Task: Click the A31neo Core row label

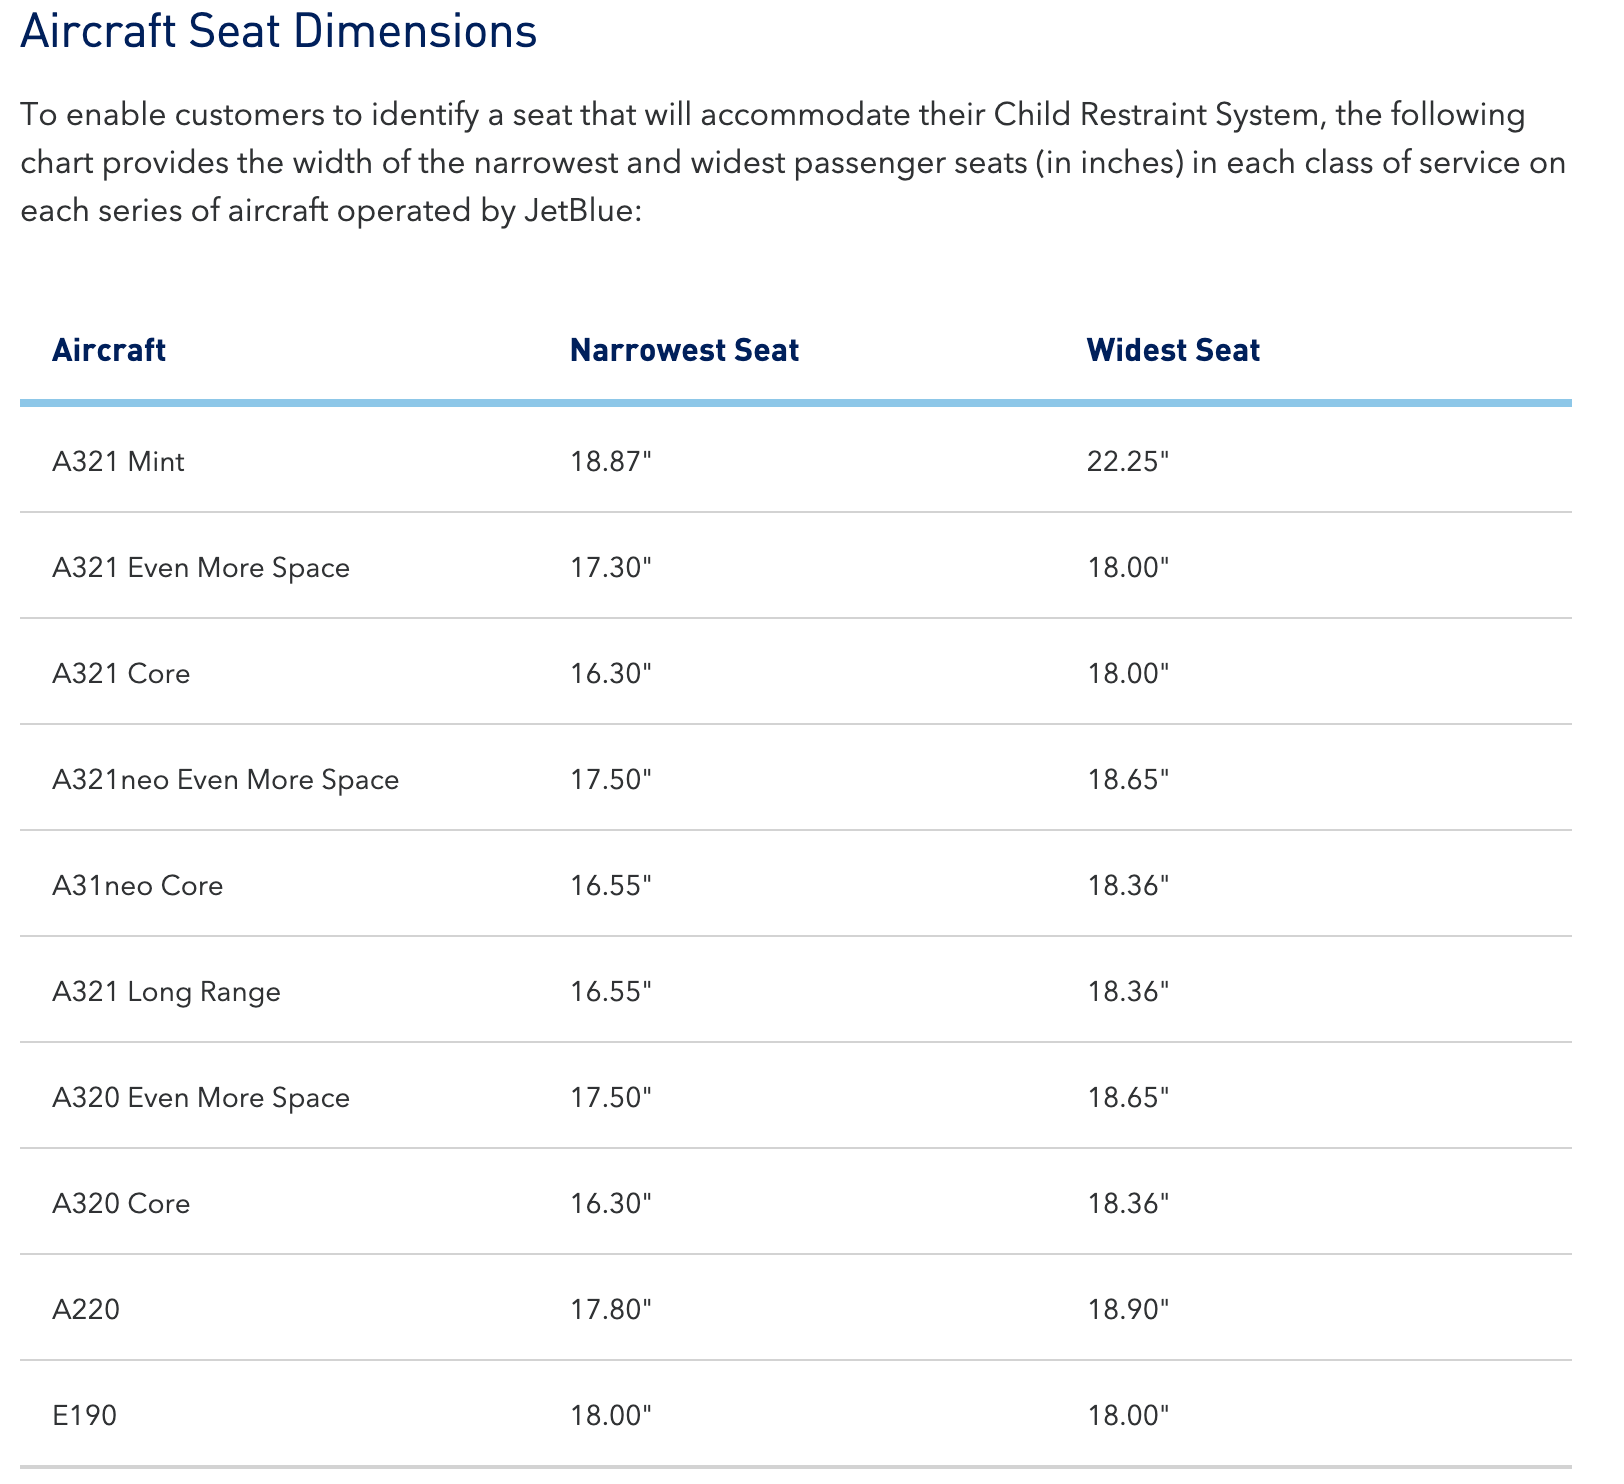Action: pyautogui.click(x=137, y=886)
